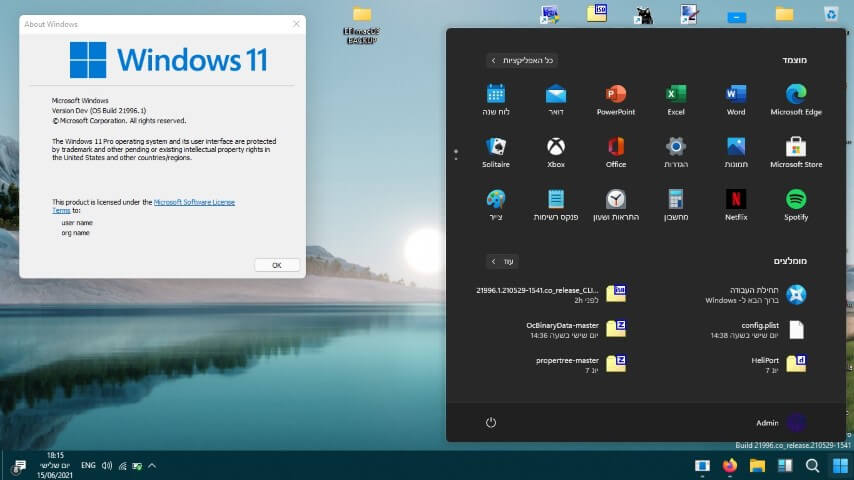Open the Calculator app icon
Viewport: 854px width, 480px height.
[676, 205]
